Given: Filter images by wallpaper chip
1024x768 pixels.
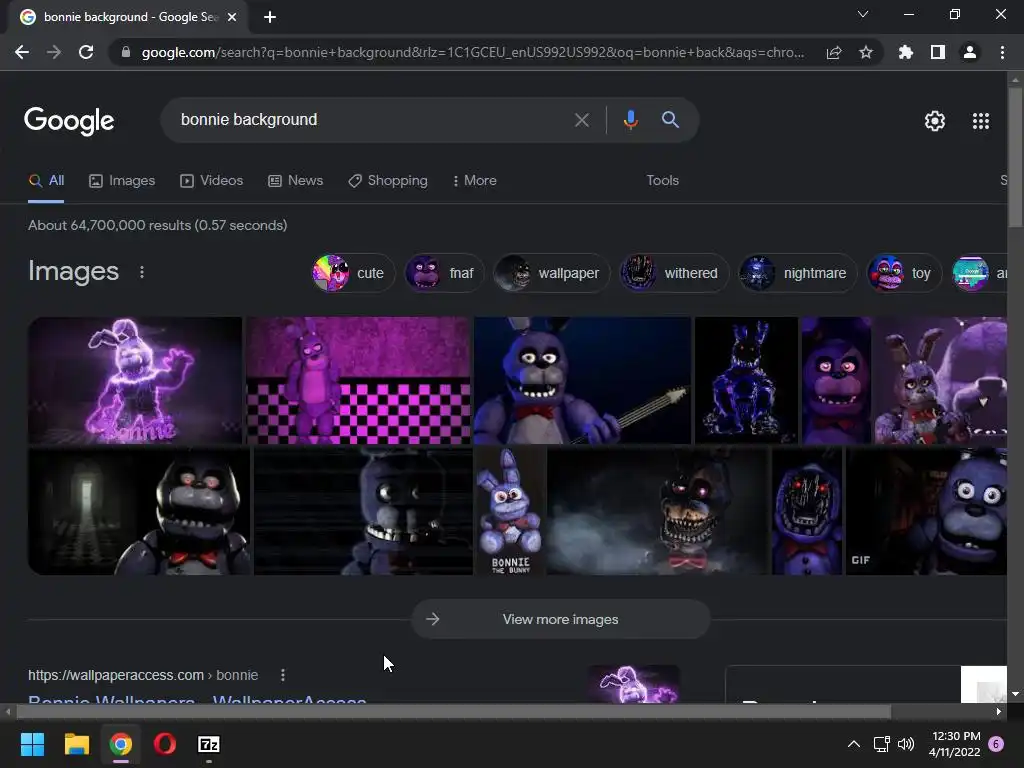Looking at the screenshot, I should pyautogui.click(x=551, y=273).
